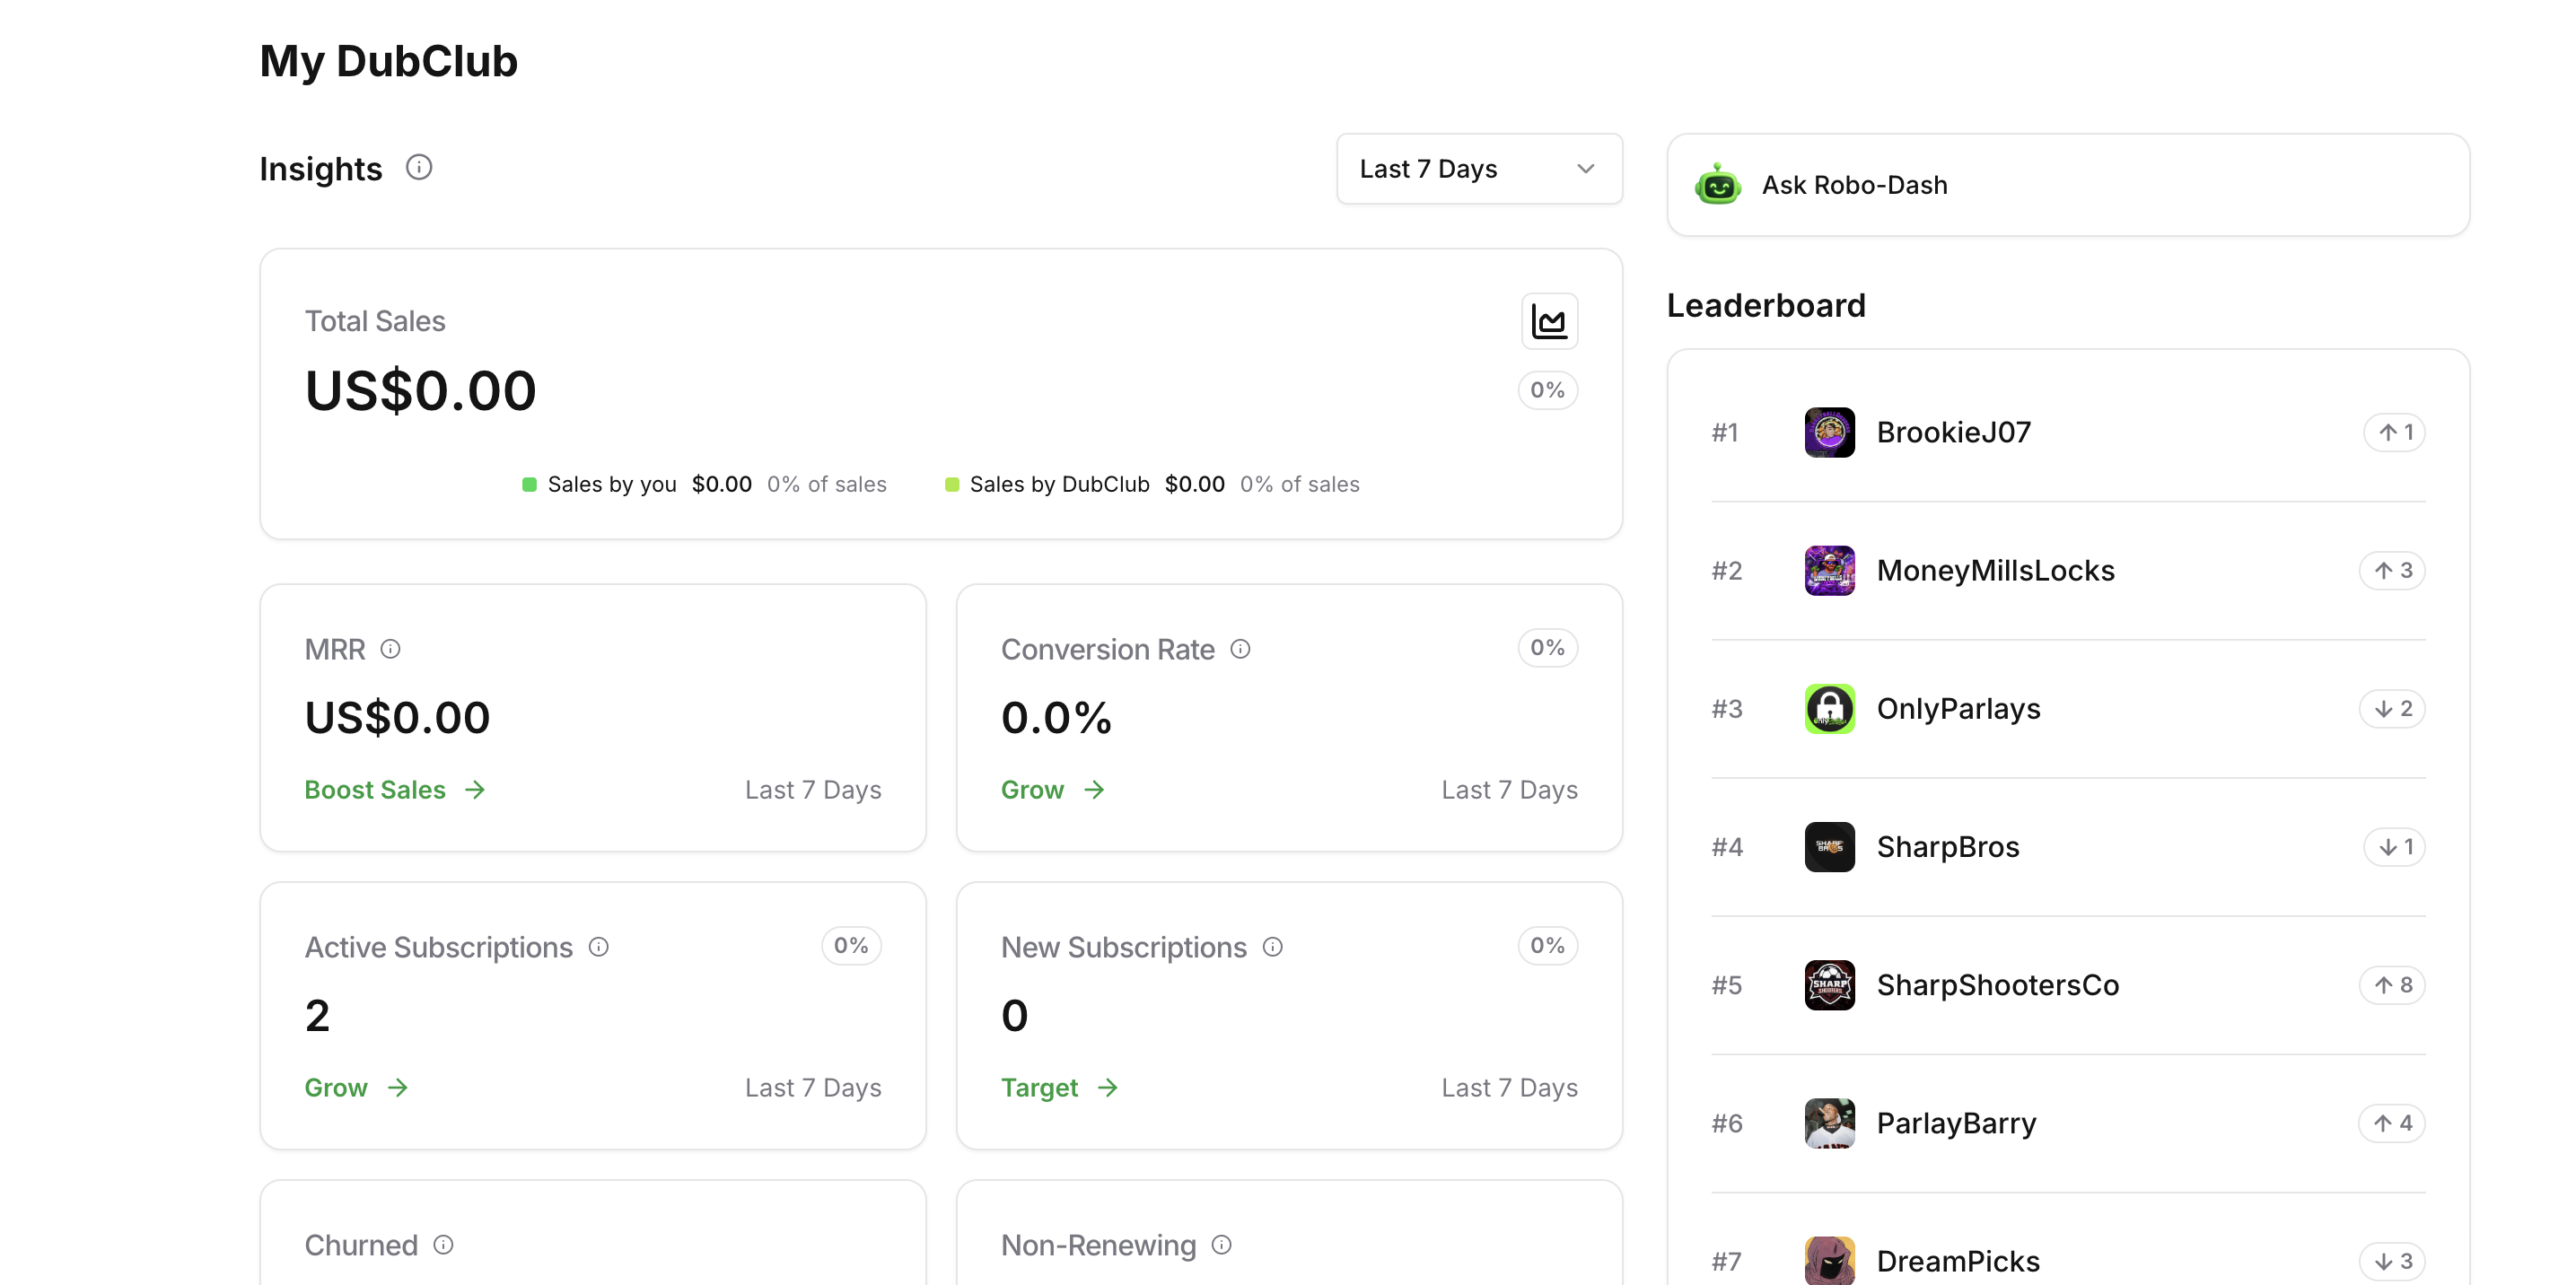This screenshot has width=2576, height=1285.
Task: Open BrookieJ07's avatar
Action: (1830, 432)
